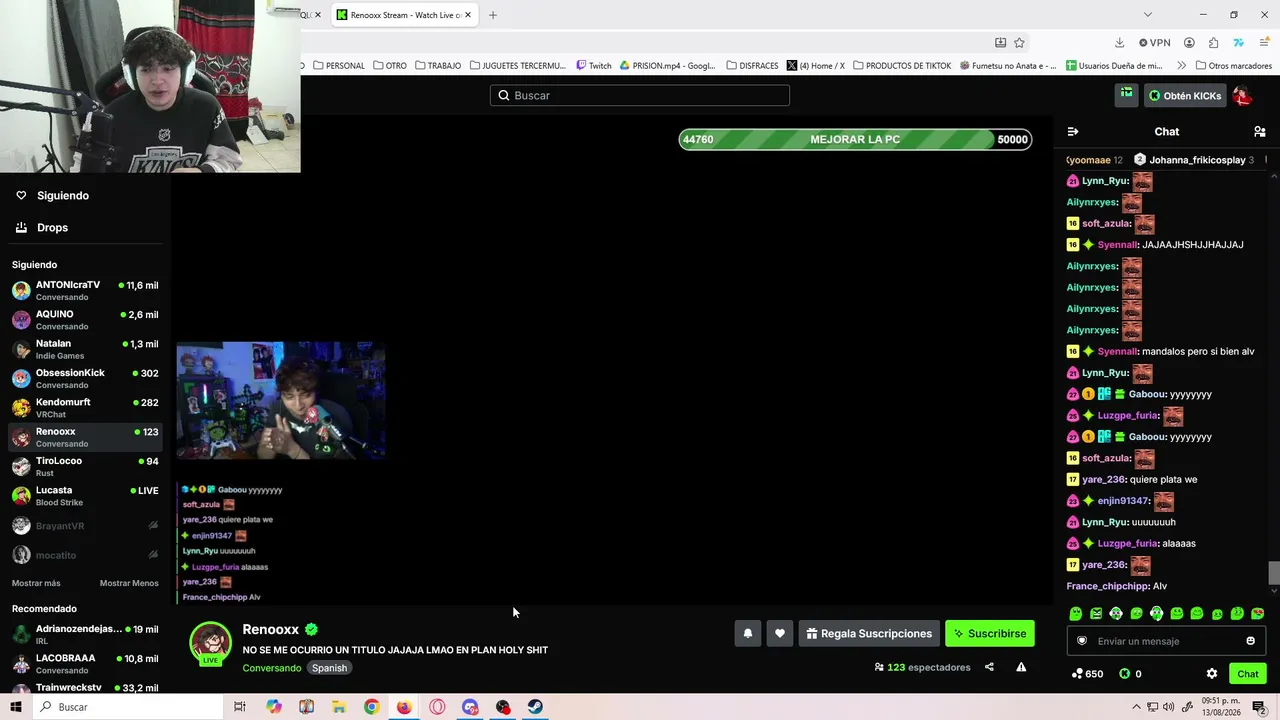Show more bookmarks overflow chevron
The image size is (1280, 720).
click(1181, 66)
